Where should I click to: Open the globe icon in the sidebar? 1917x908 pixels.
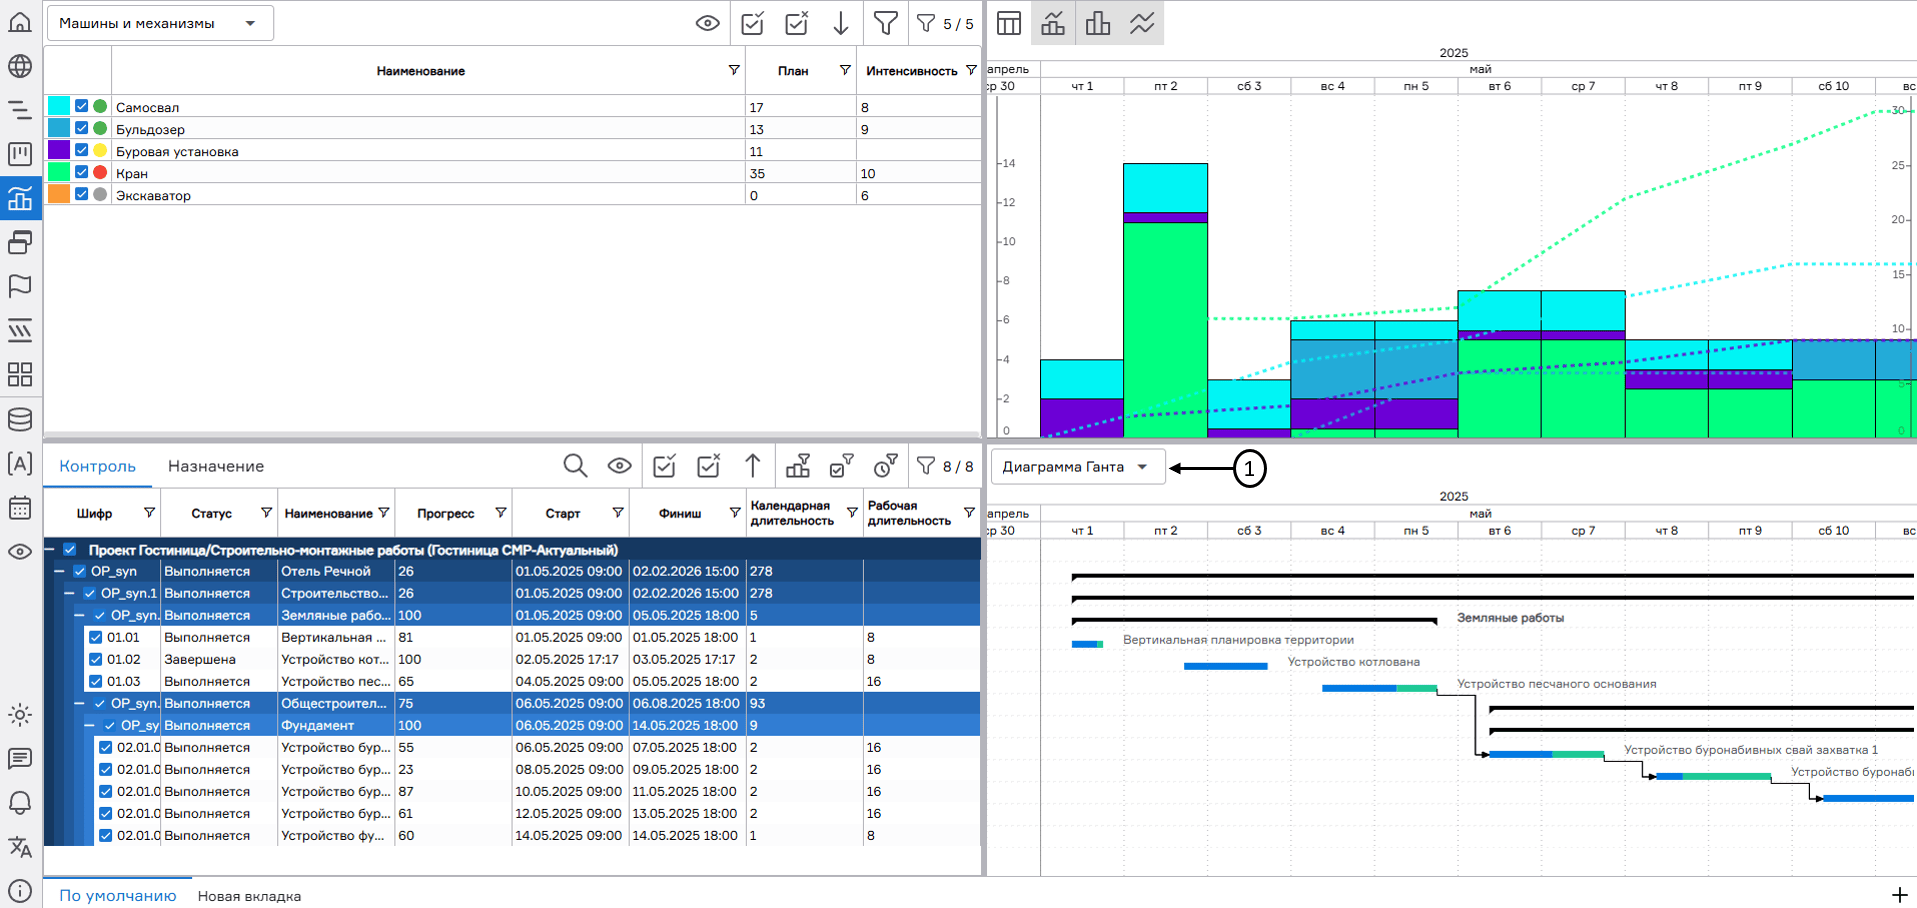pyautogui.click(x=20, y=66)
